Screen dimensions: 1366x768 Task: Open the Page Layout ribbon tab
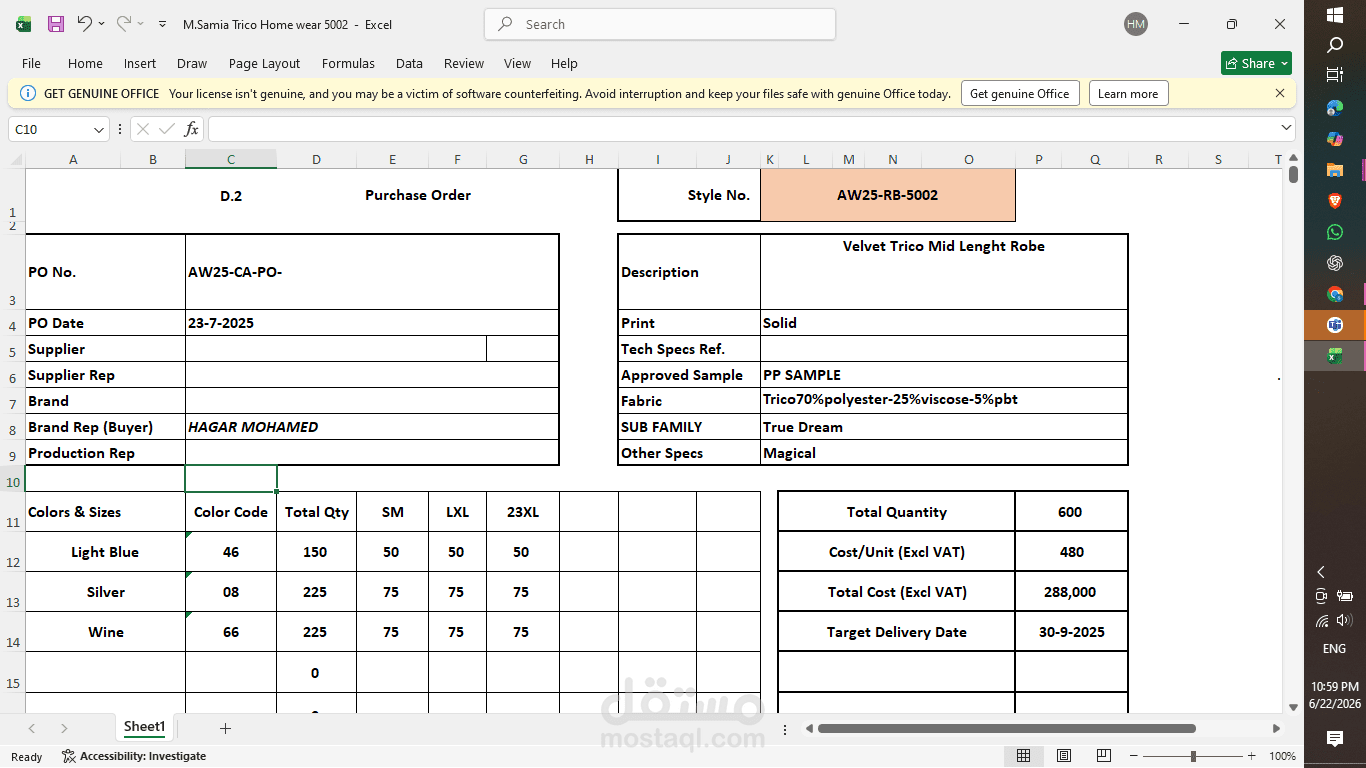pyautogui.click(x=264, y=63)
